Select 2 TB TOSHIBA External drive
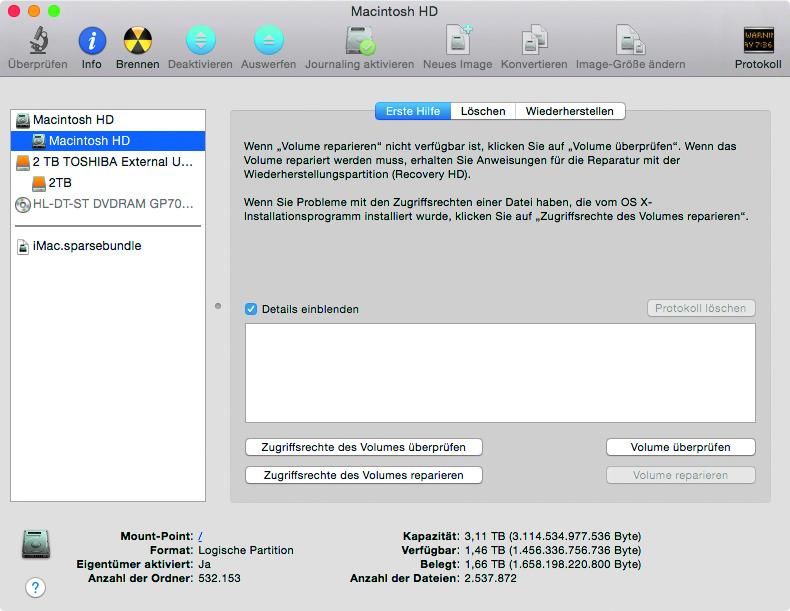This screenshot has height=611, width=790. click(x=108, y=162)
